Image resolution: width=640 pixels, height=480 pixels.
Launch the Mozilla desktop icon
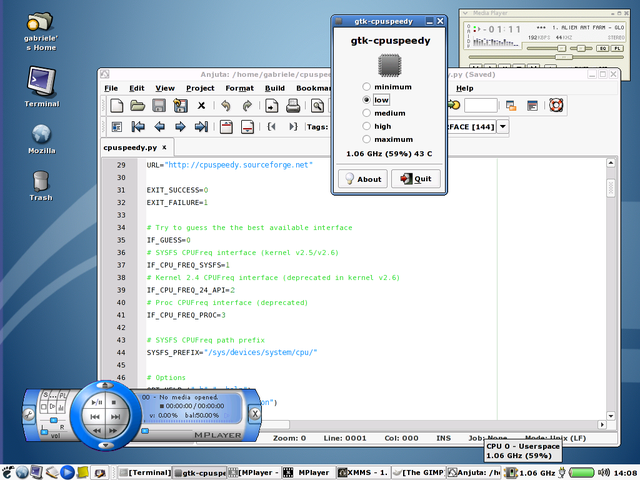(x=41, y=139)
